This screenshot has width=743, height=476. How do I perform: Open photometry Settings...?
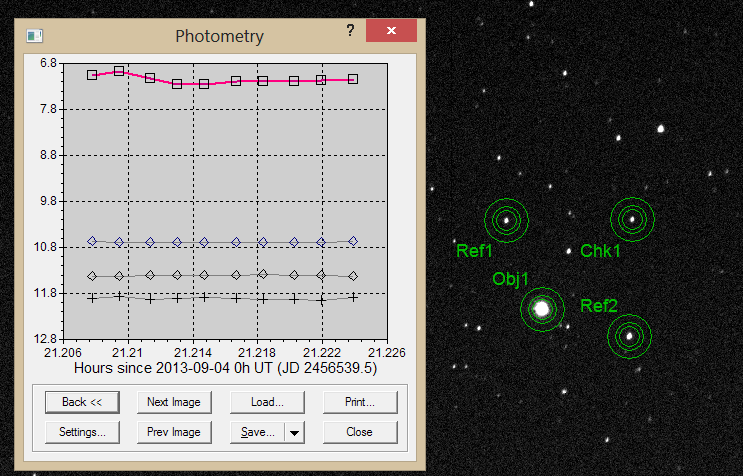coord(82,433)
